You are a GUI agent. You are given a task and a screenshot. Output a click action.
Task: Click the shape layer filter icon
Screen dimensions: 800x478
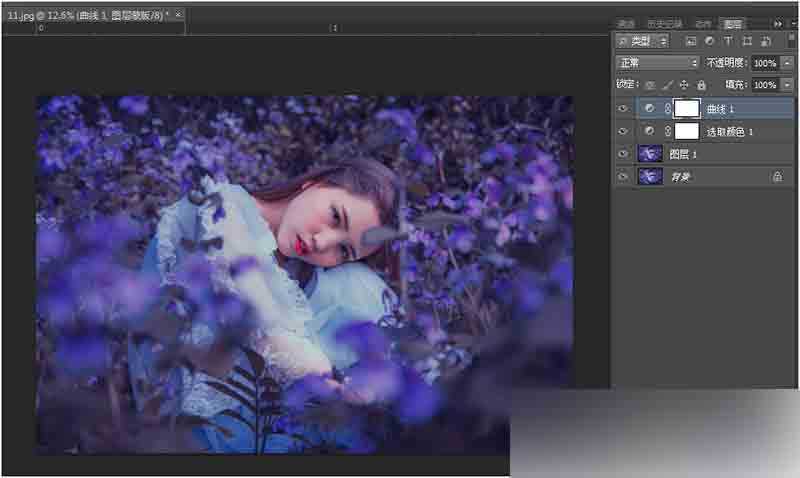pos(747,41)
